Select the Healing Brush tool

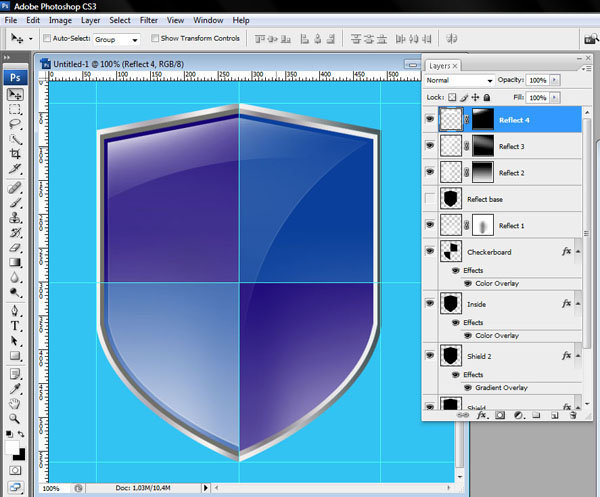pos(15,188)
